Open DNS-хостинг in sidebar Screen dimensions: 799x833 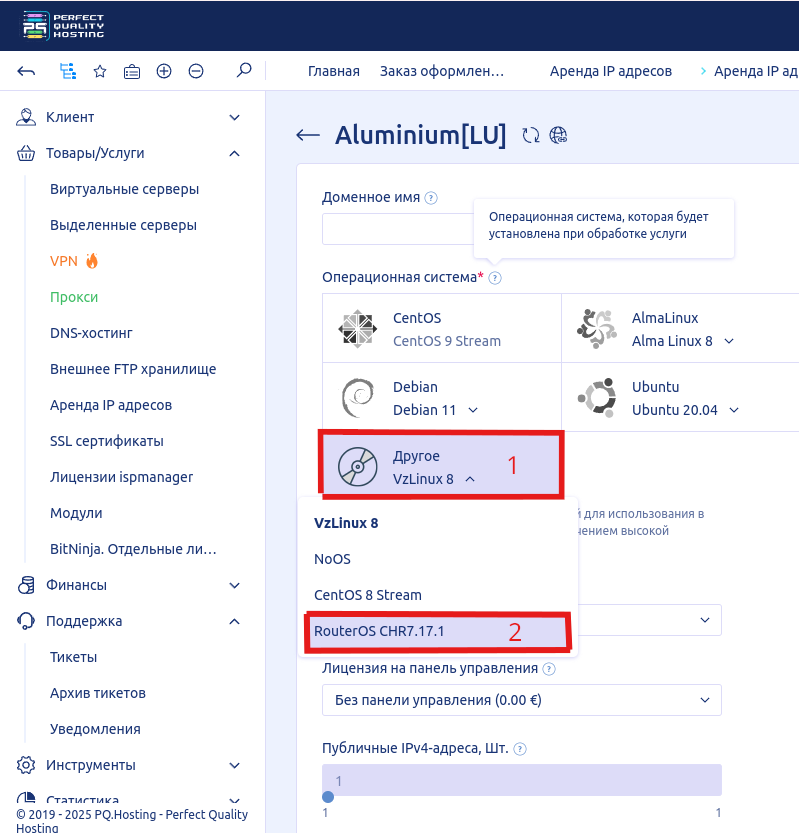(x=91, y=334)
